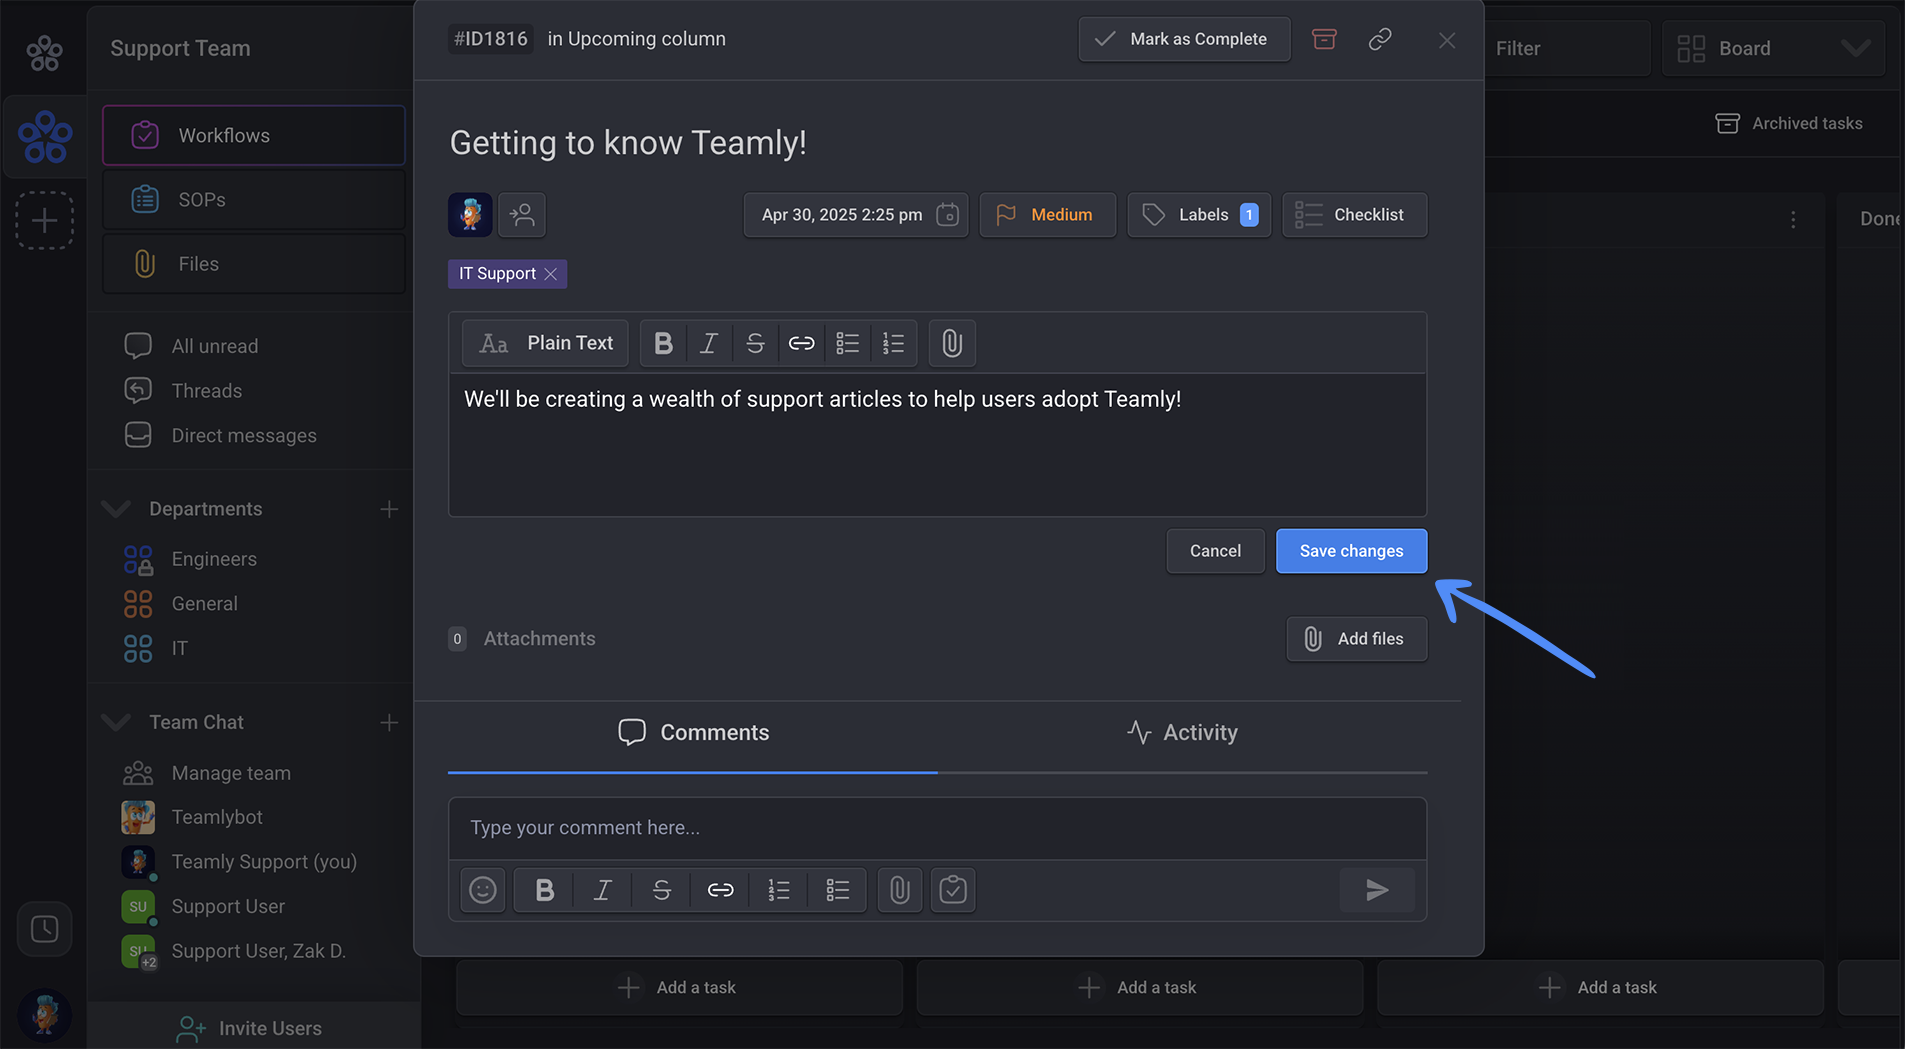Viewport: 1905px width, 1049px height.
Task: Open Teamly Support (you) chat
Action: tap(263, 862)
